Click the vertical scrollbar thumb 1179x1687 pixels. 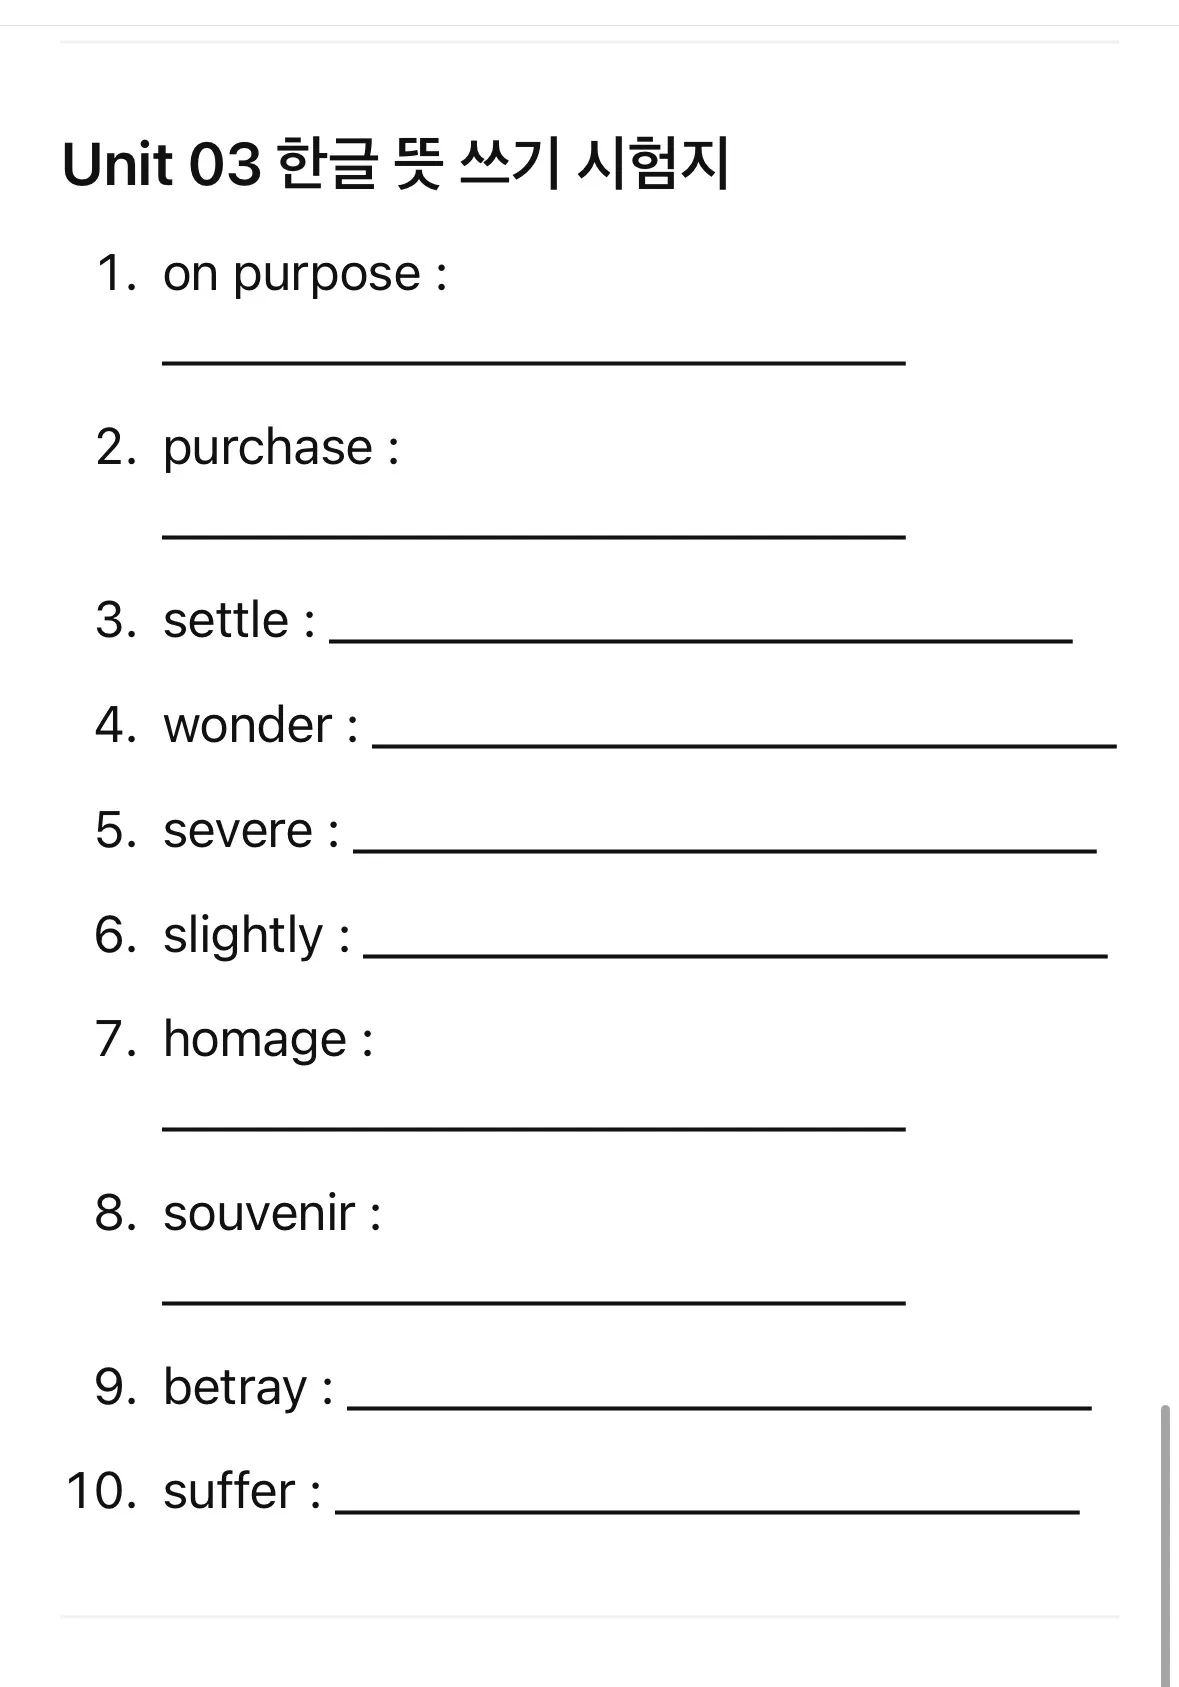click(1165, 1545)
